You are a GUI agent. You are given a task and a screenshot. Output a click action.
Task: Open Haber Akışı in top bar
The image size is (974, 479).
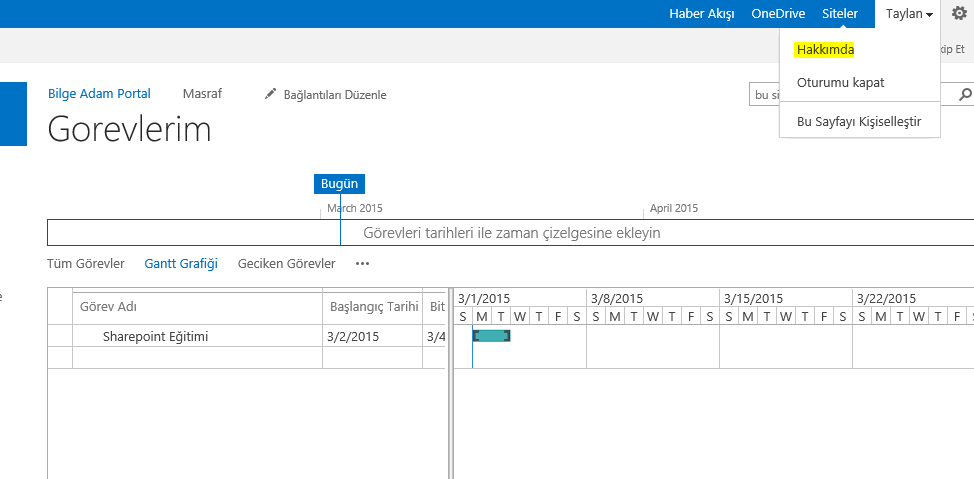pos(702,14)
